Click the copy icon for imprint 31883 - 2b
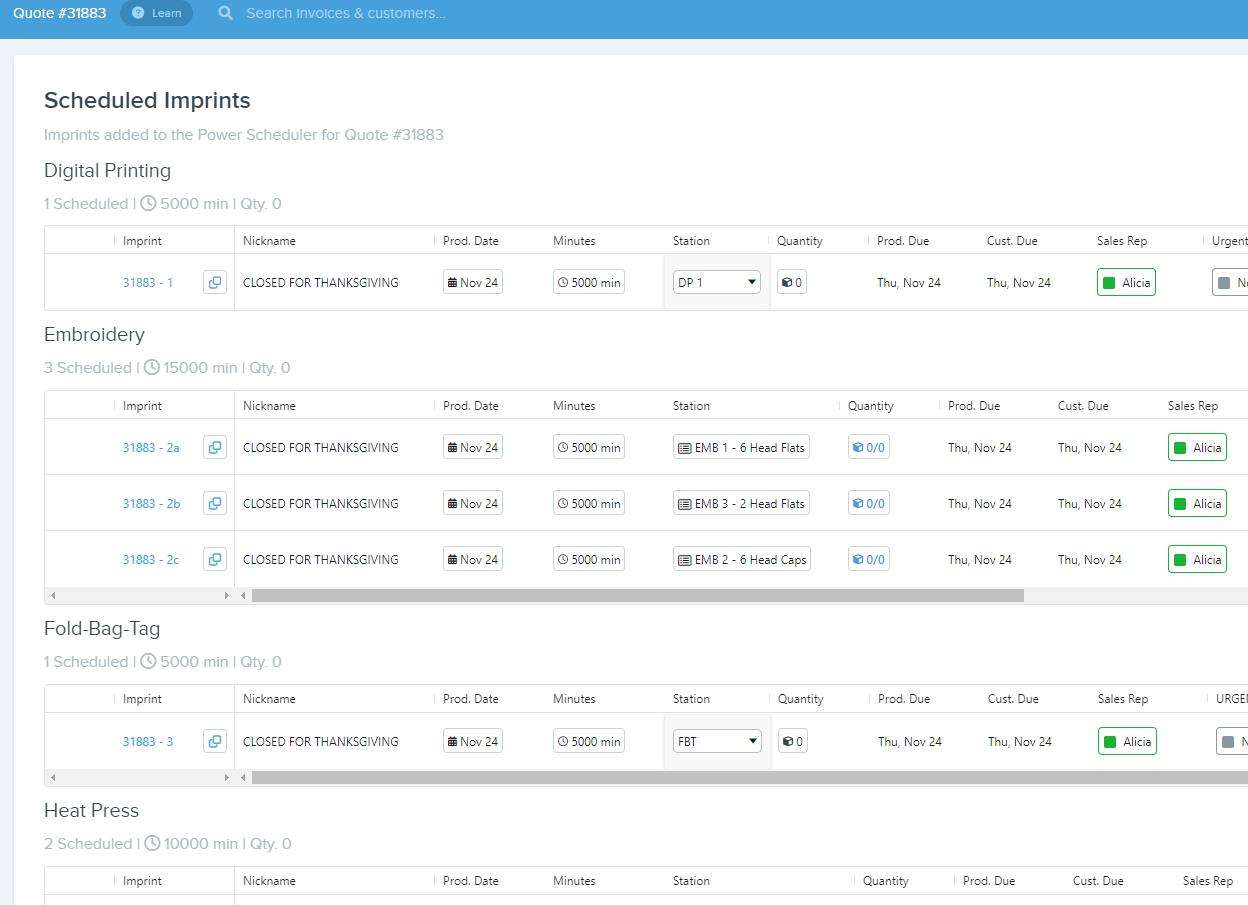The image size is (1248, 905). 215,503
